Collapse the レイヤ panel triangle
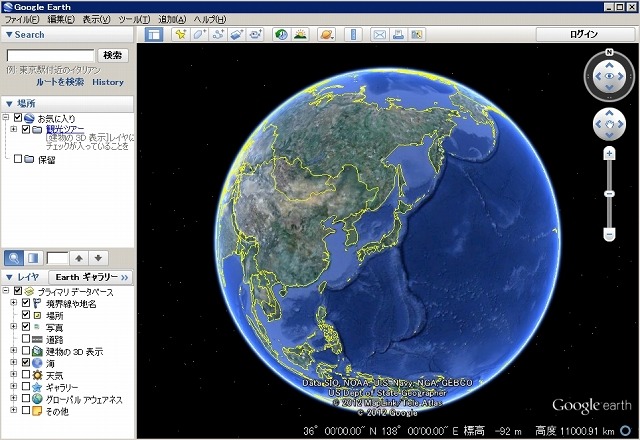This screenshot has height=440, width=640. (9, 278)
